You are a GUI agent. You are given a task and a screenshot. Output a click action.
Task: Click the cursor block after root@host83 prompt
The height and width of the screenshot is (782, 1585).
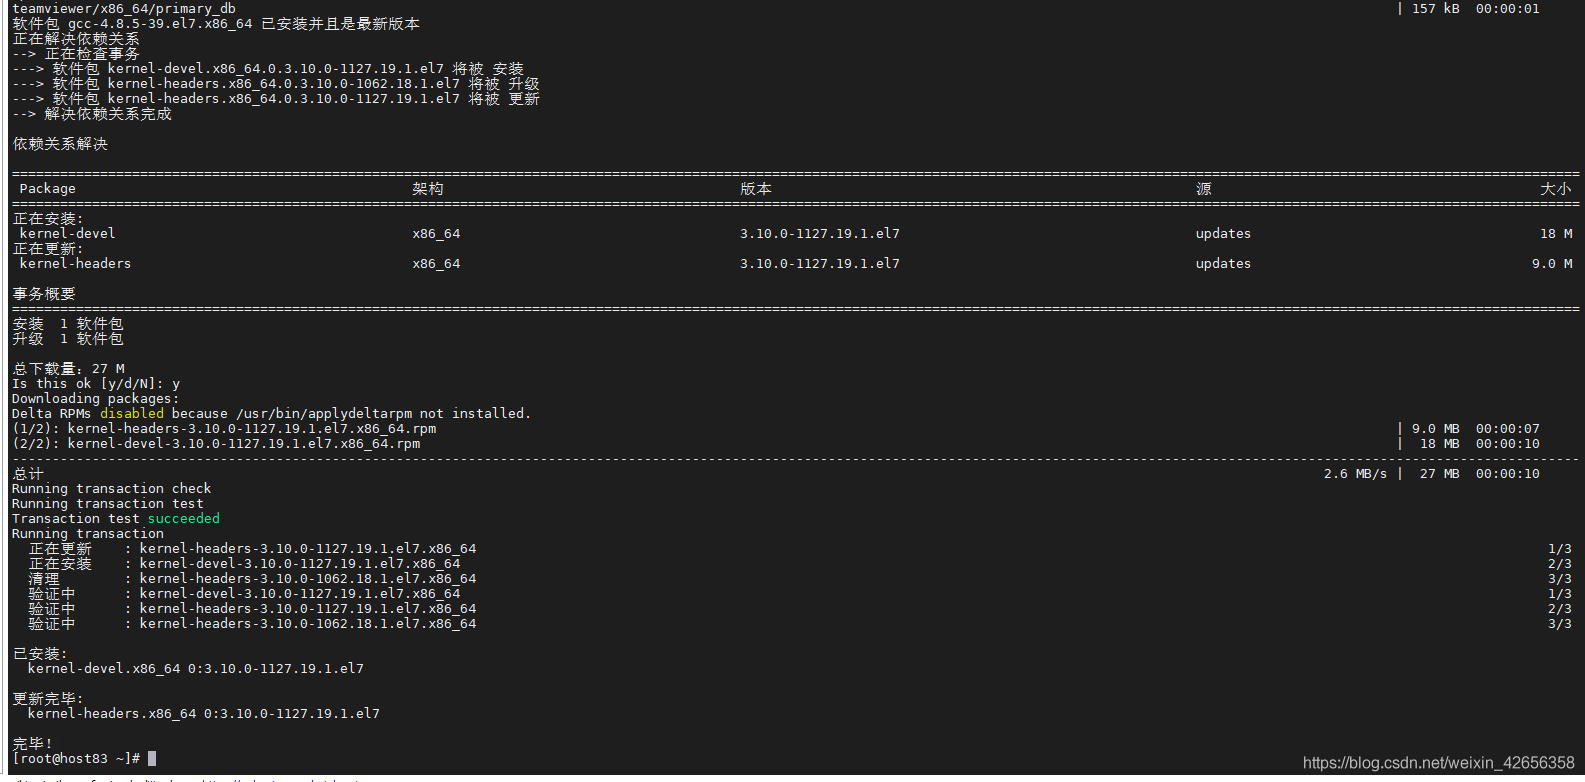pyautogui.click(x=152, y=759)
